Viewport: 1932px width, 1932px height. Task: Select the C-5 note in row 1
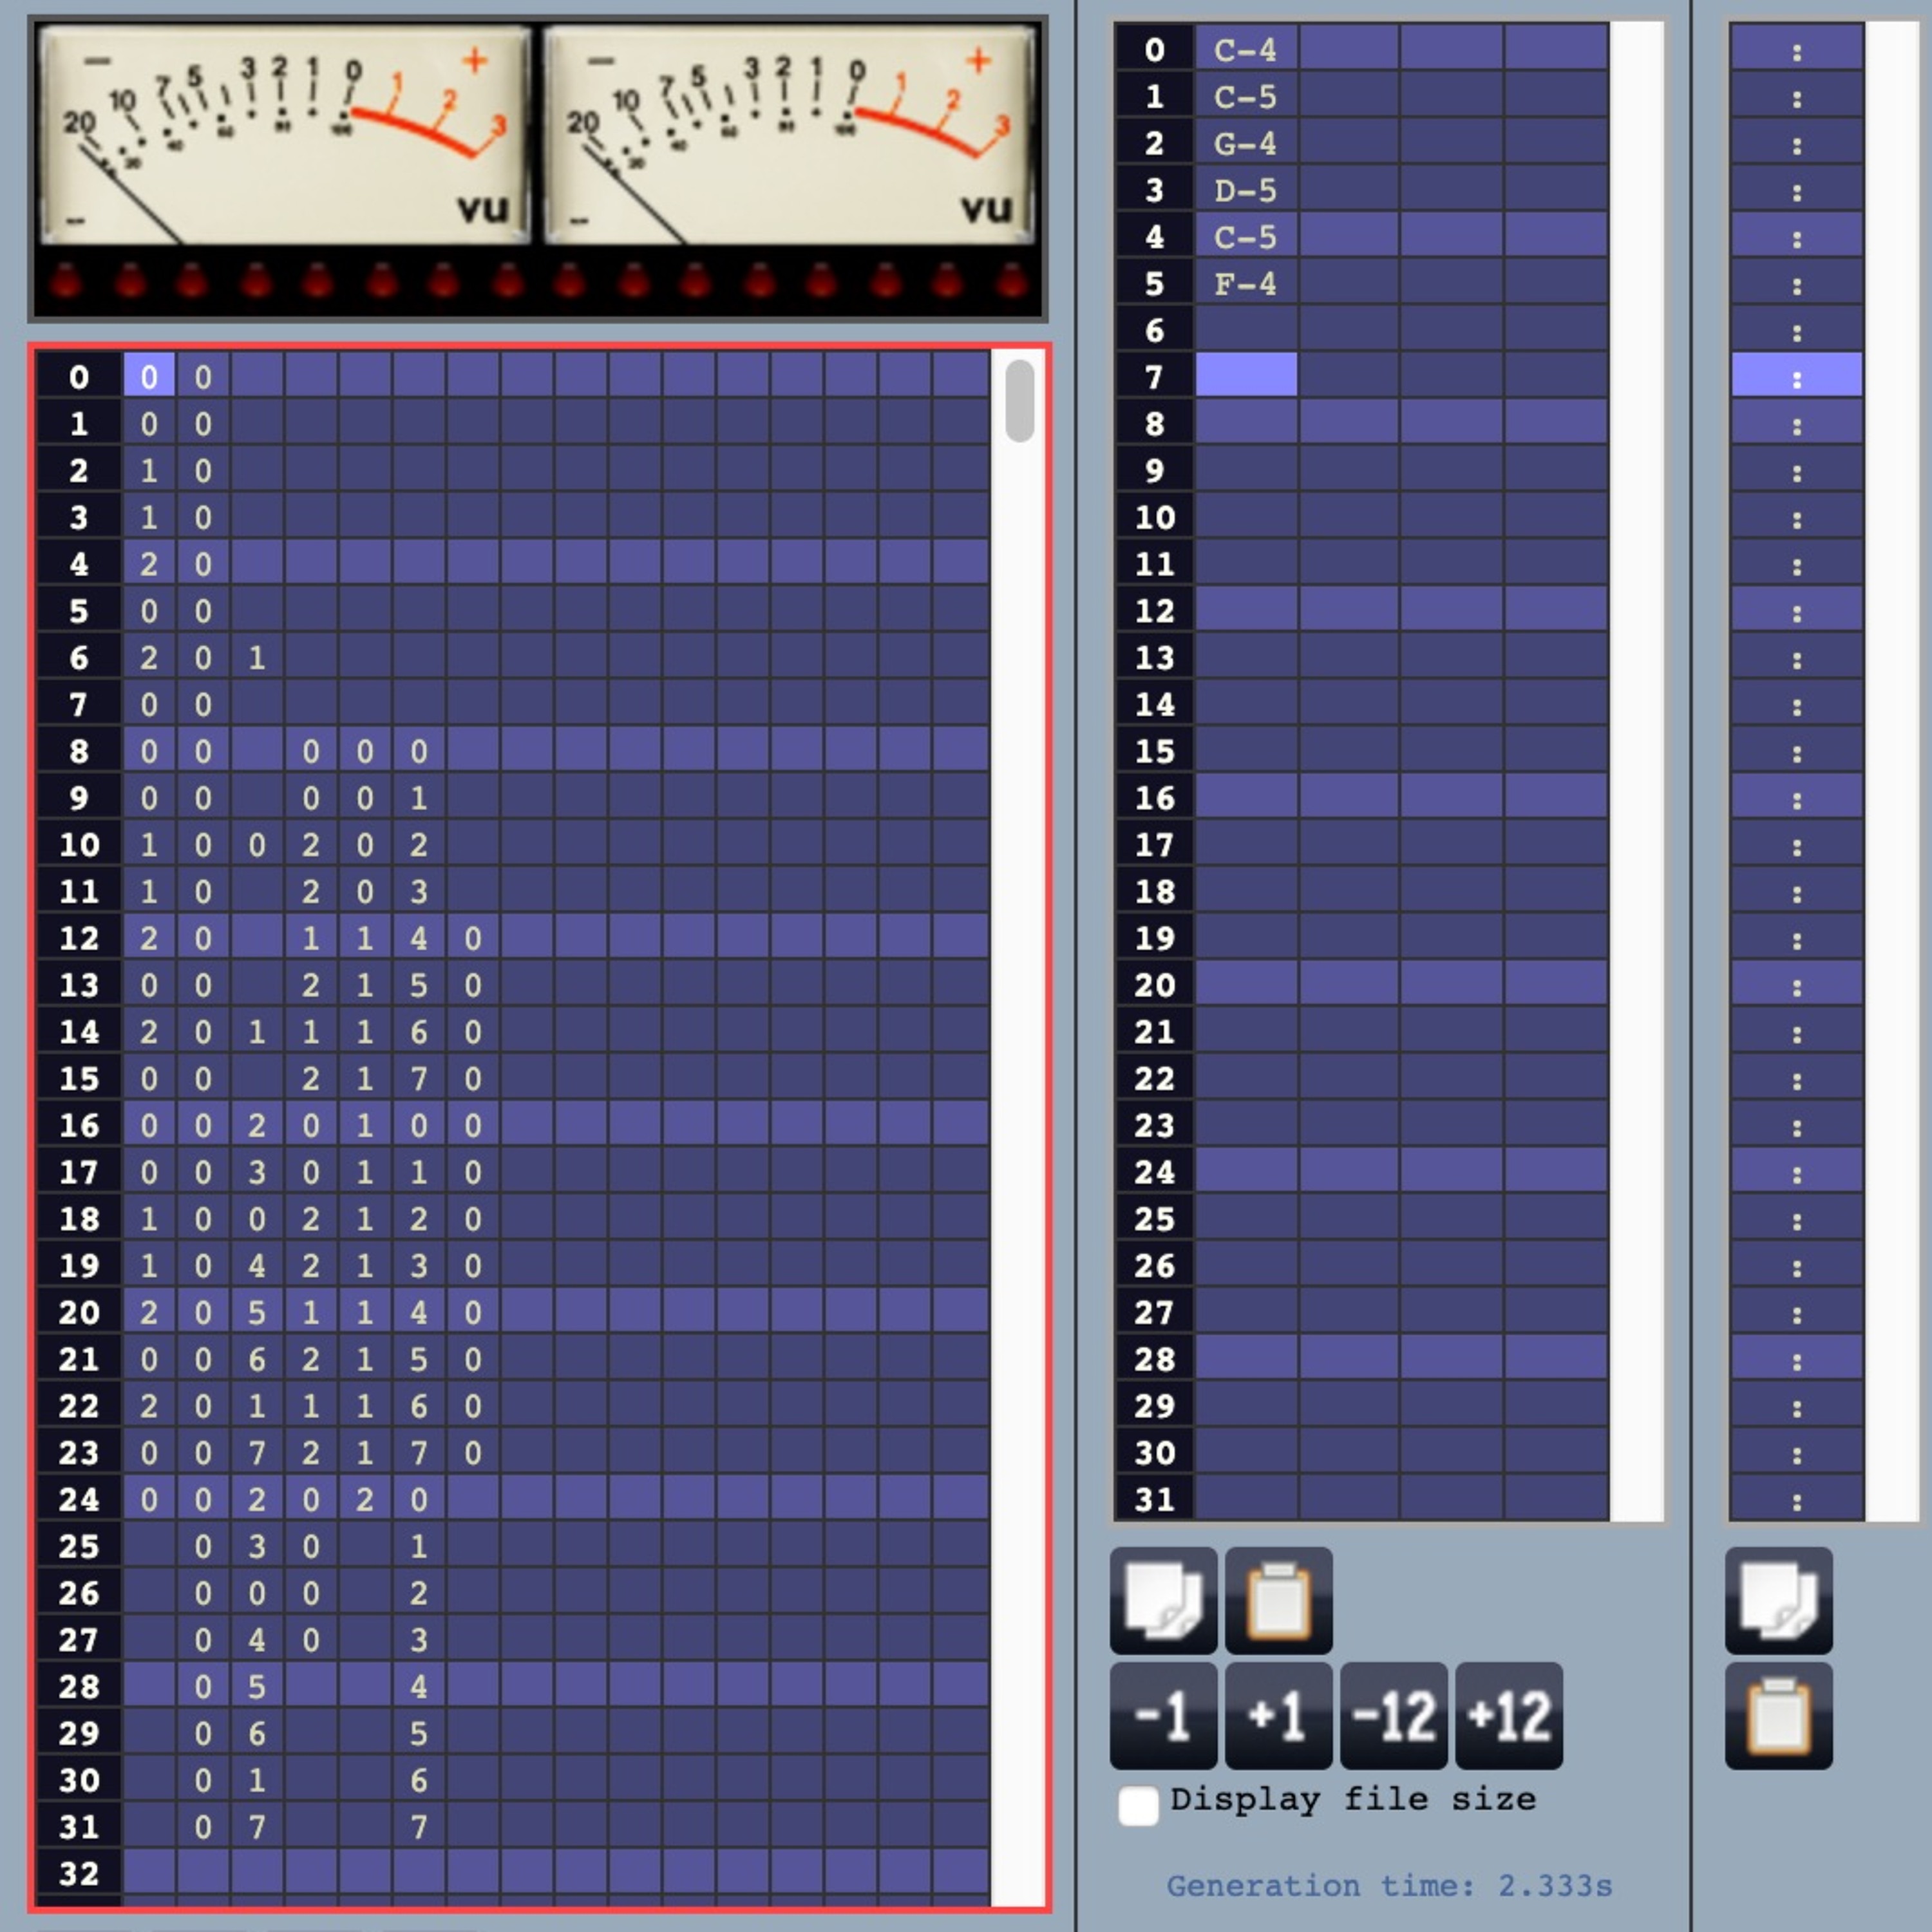1246,96
